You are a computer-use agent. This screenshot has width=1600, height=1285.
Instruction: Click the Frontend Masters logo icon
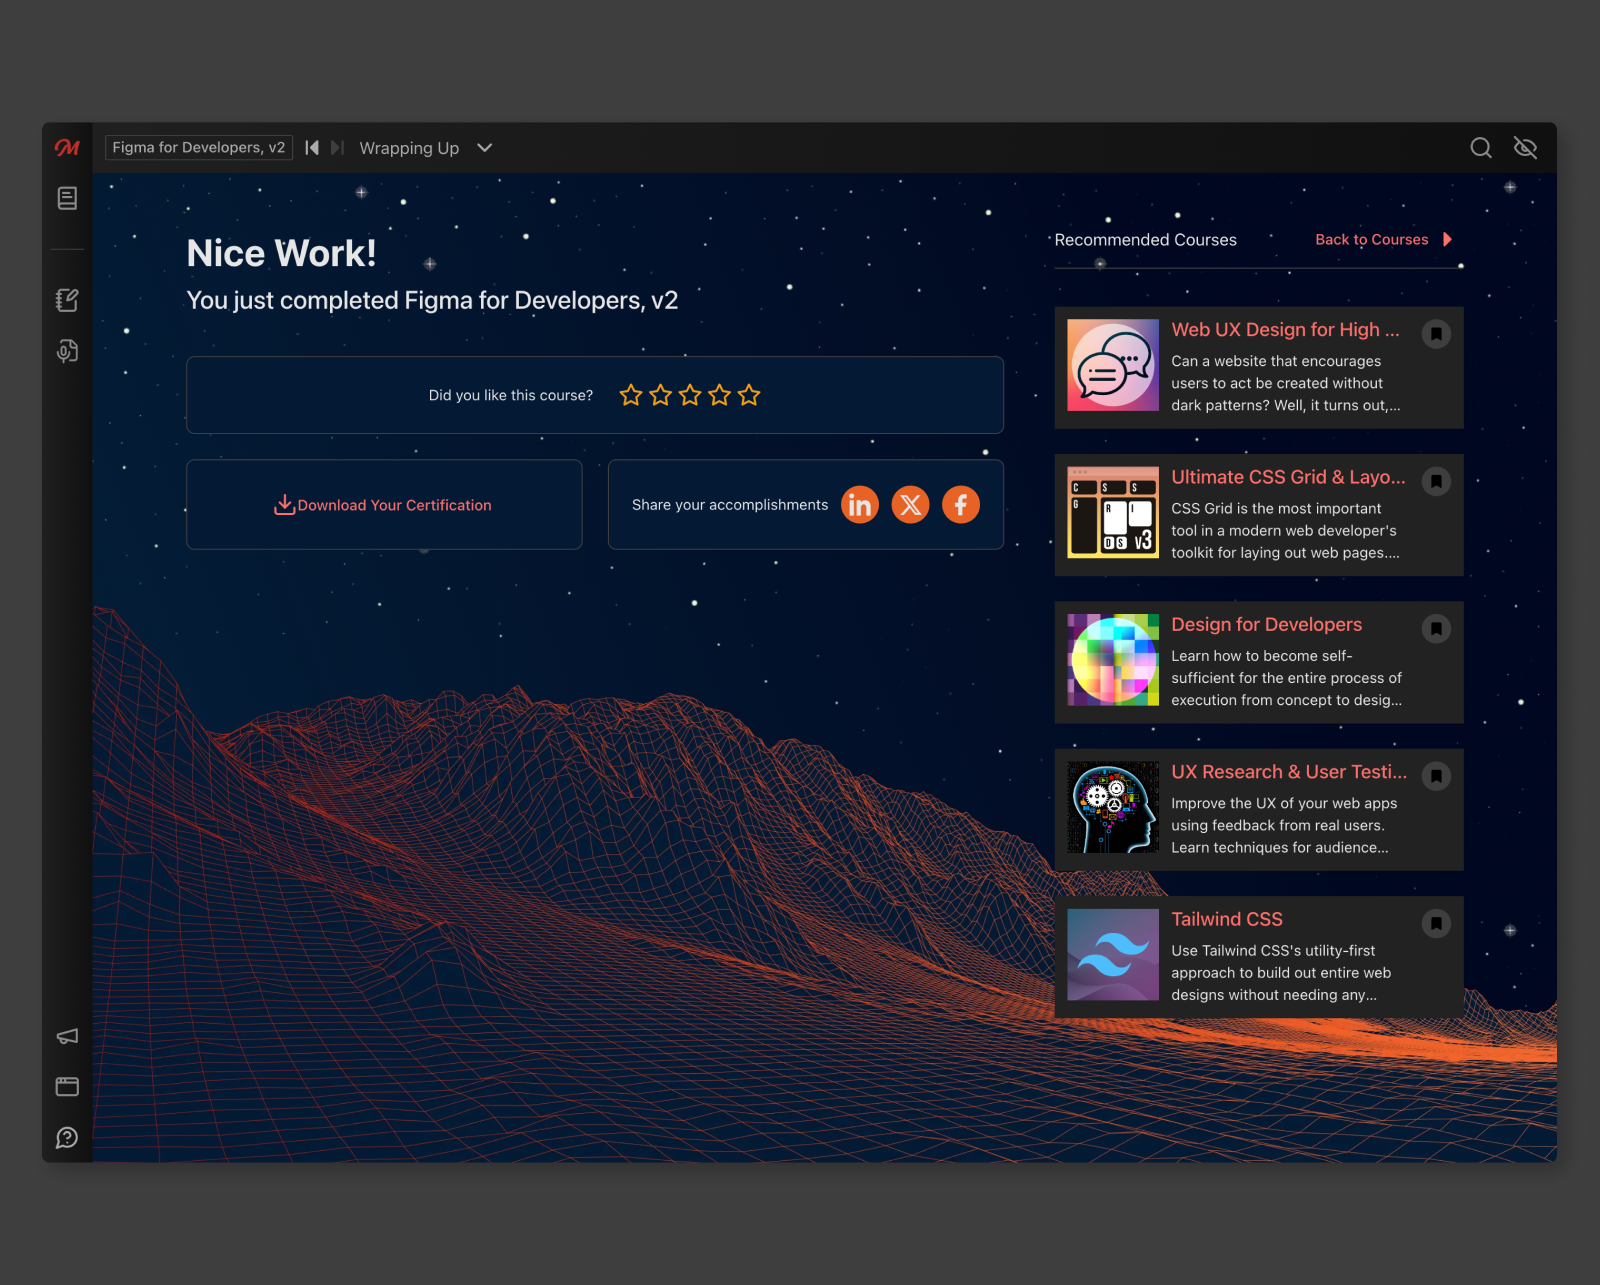67,148
